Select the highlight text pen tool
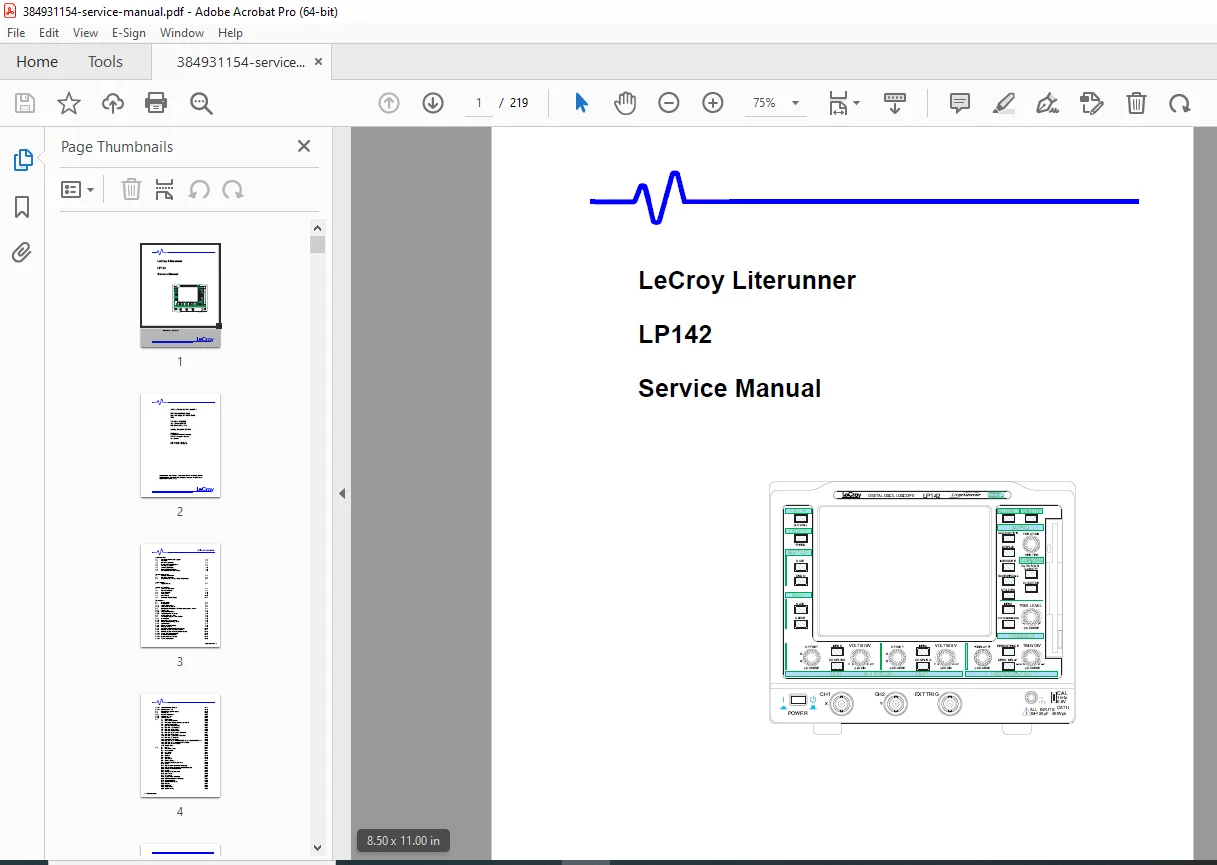Viewport: 1217px width, 865px height. (1004, 103)
